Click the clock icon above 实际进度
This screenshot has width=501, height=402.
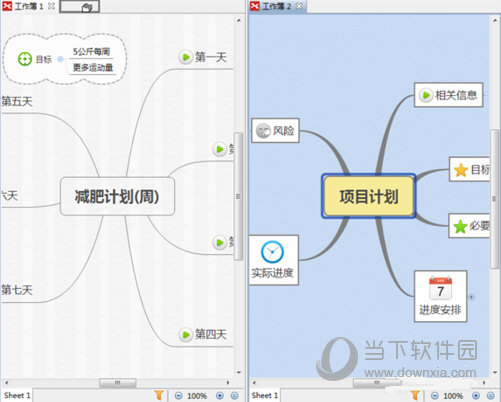pos(272,252)
